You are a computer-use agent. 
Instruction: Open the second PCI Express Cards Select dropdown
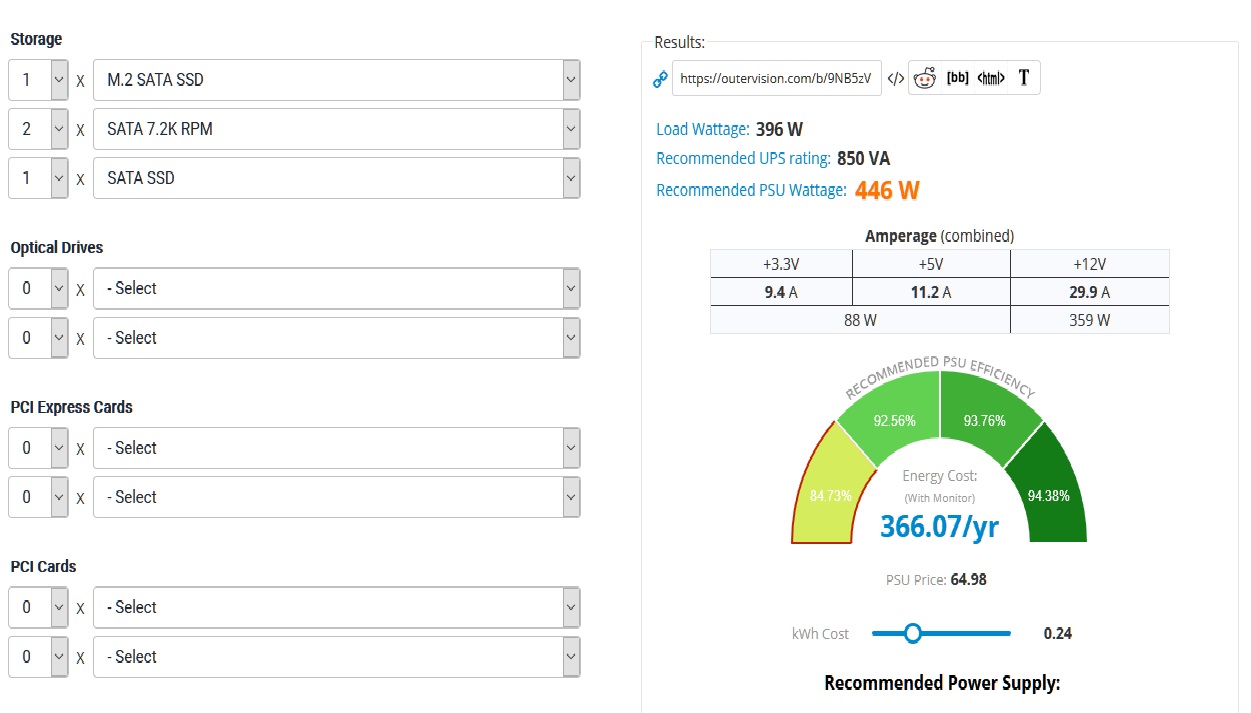[x=336, y=497]
